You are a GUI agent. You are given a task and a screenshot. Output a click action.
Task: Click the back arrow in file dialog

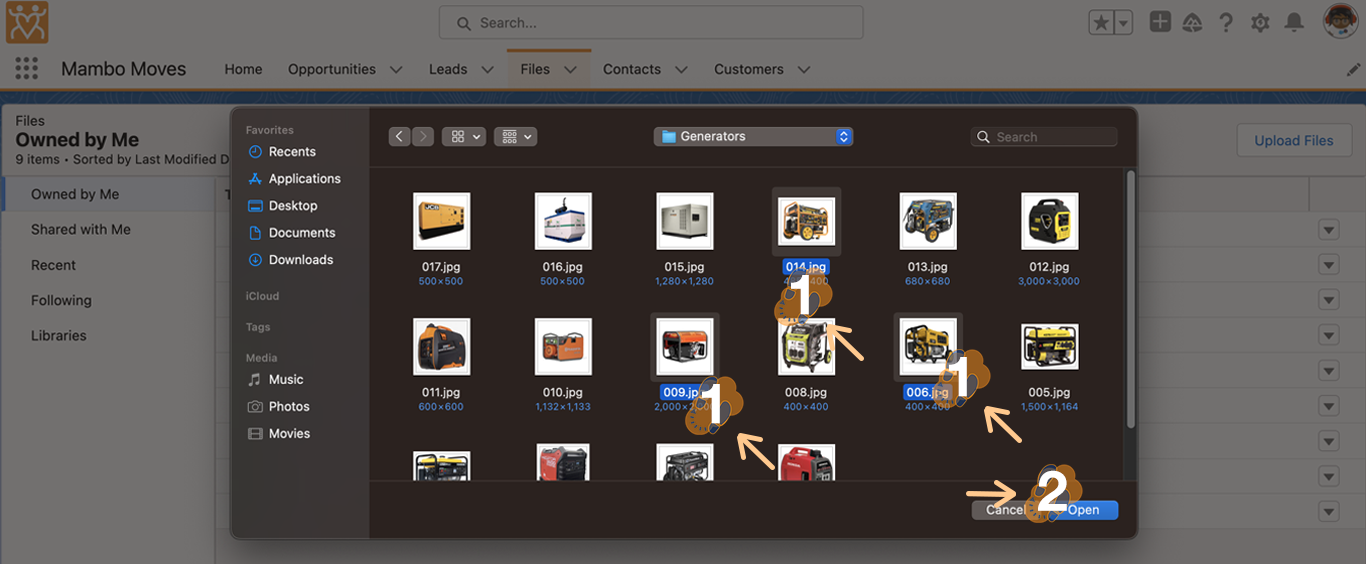point(399,136)
